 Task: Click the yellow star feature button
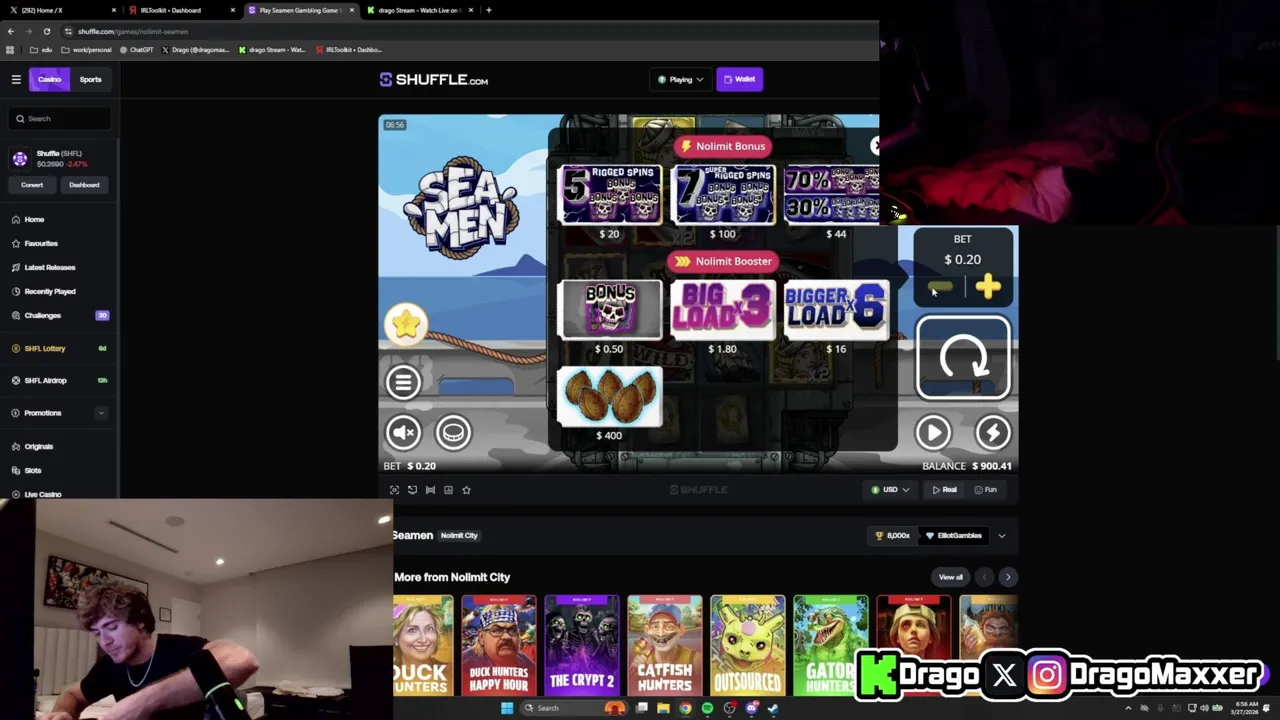[406, 324]
